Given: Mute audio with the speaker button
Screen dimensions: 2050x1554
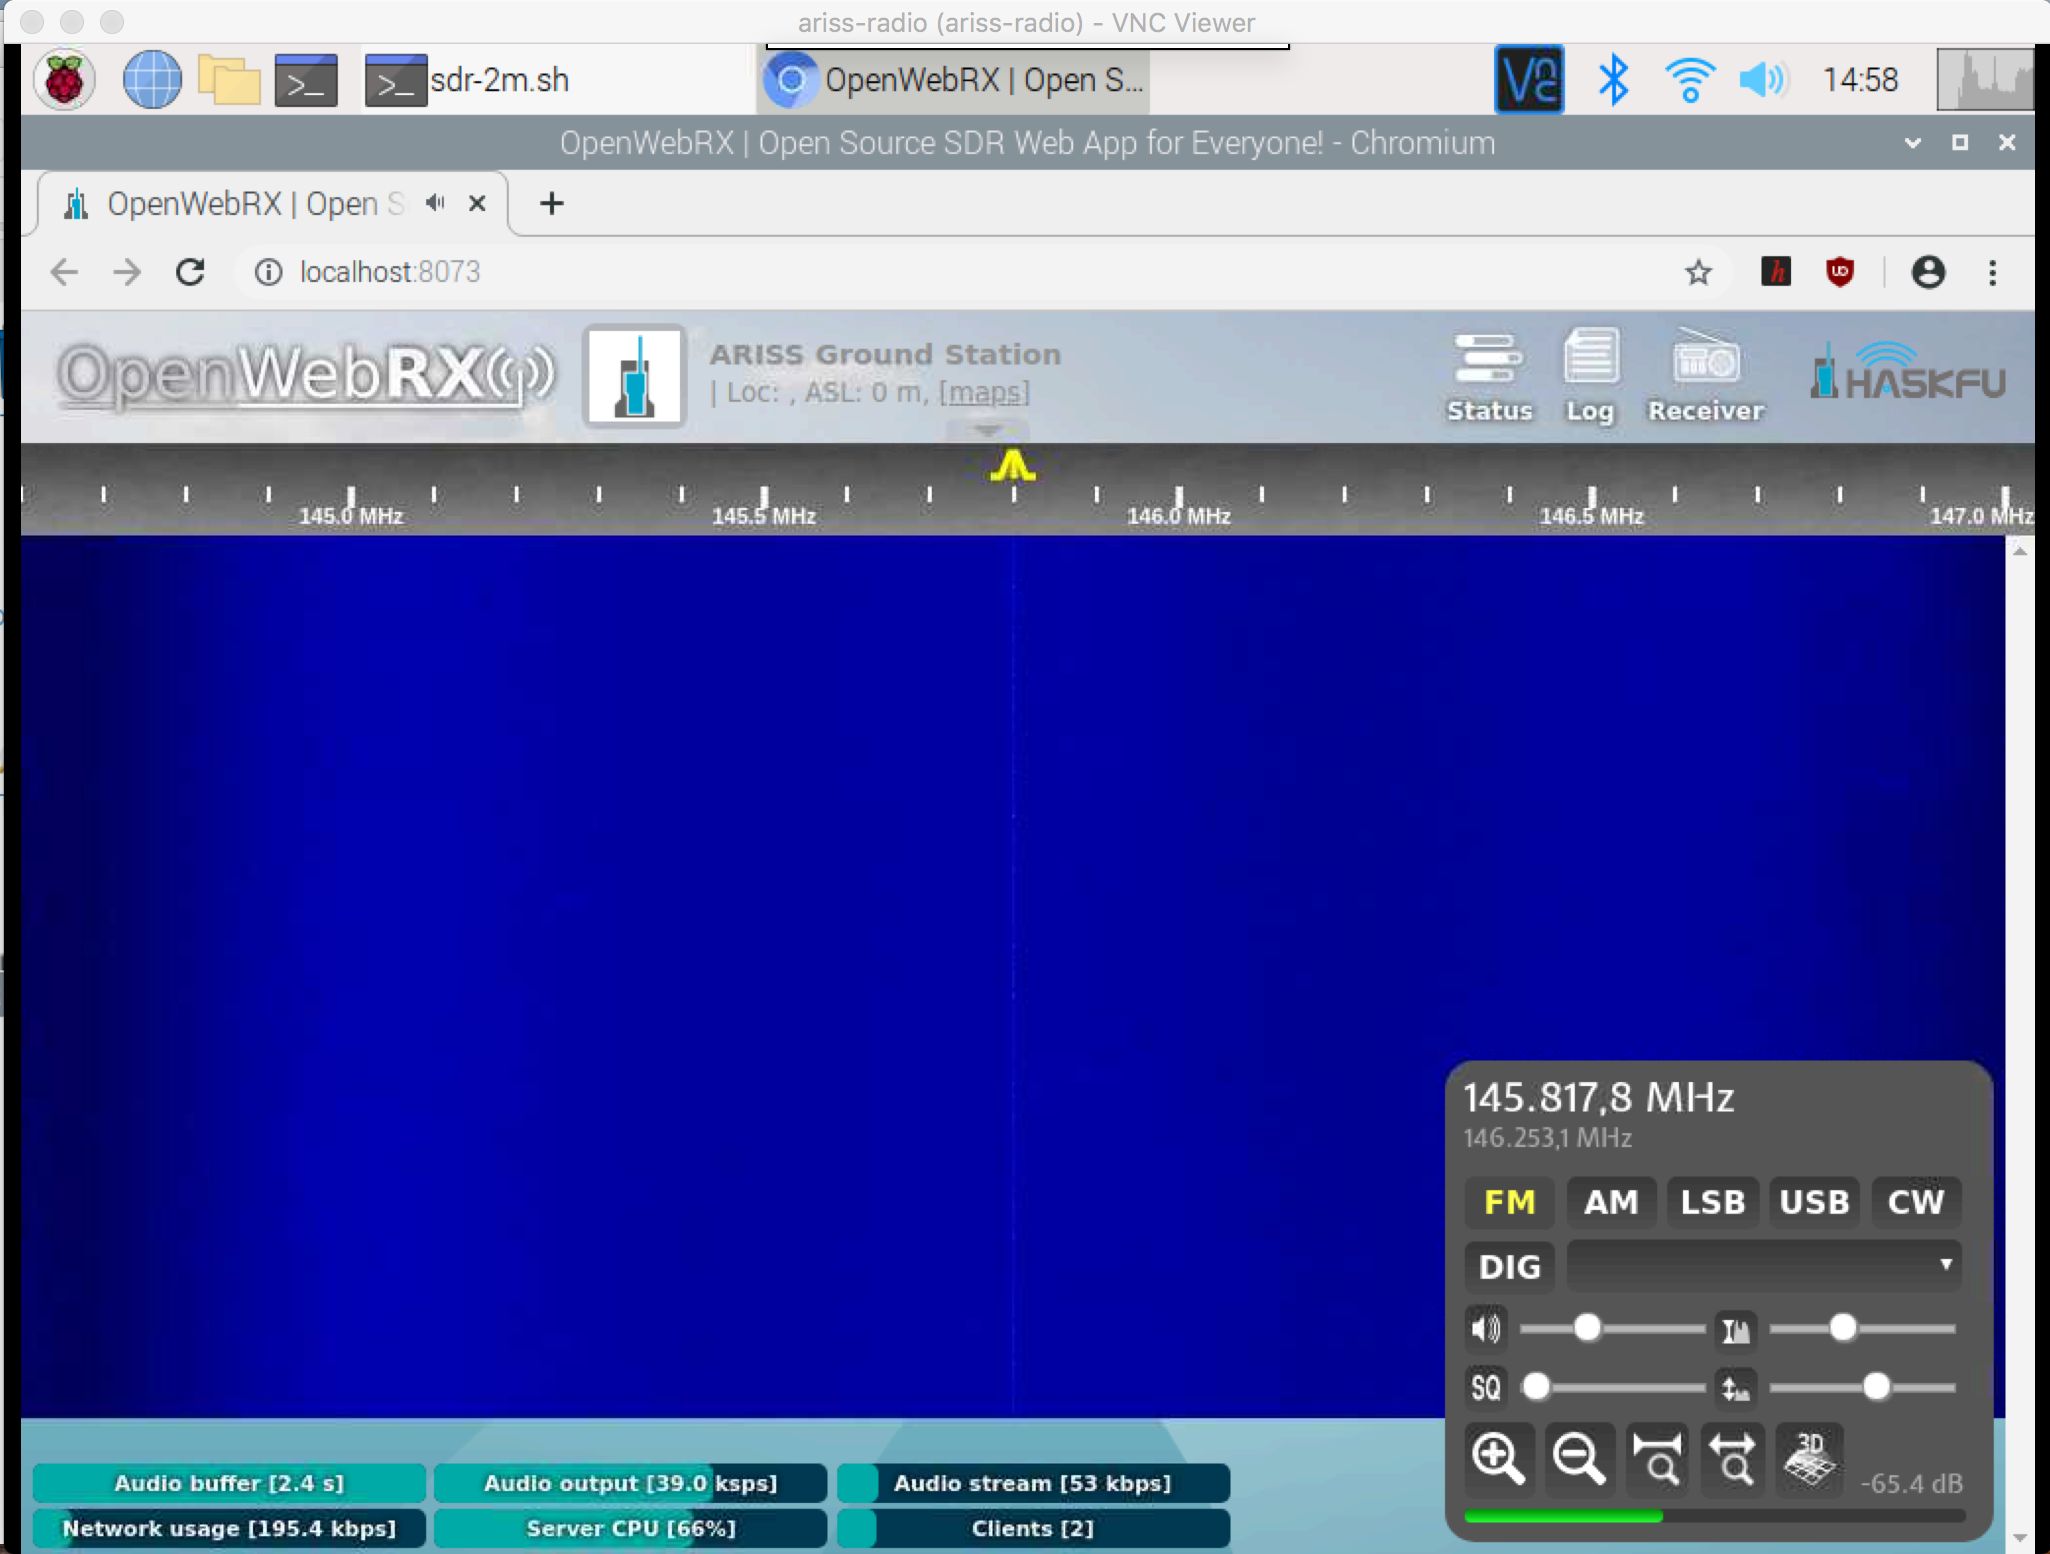Looking at the screenshot, I should click(1486, 1329).
